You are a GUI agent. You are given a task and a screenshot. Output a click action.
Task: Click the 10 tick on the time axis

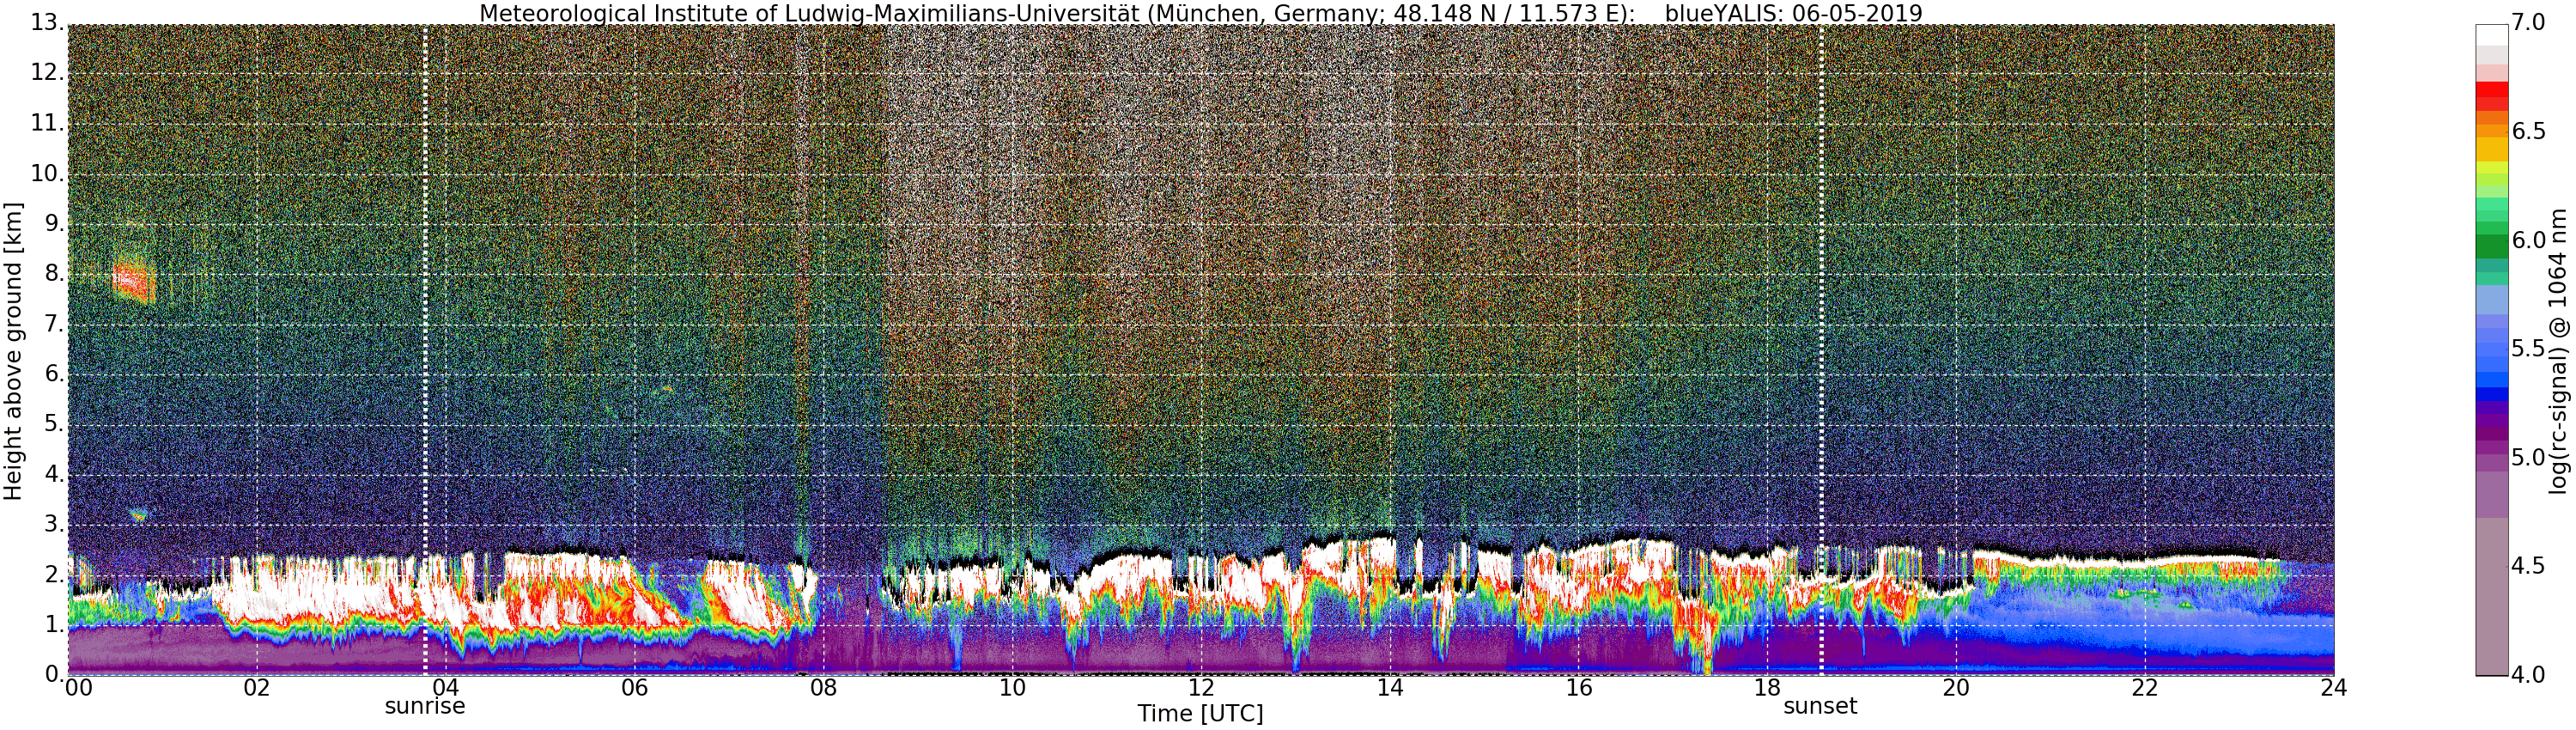1013,688
